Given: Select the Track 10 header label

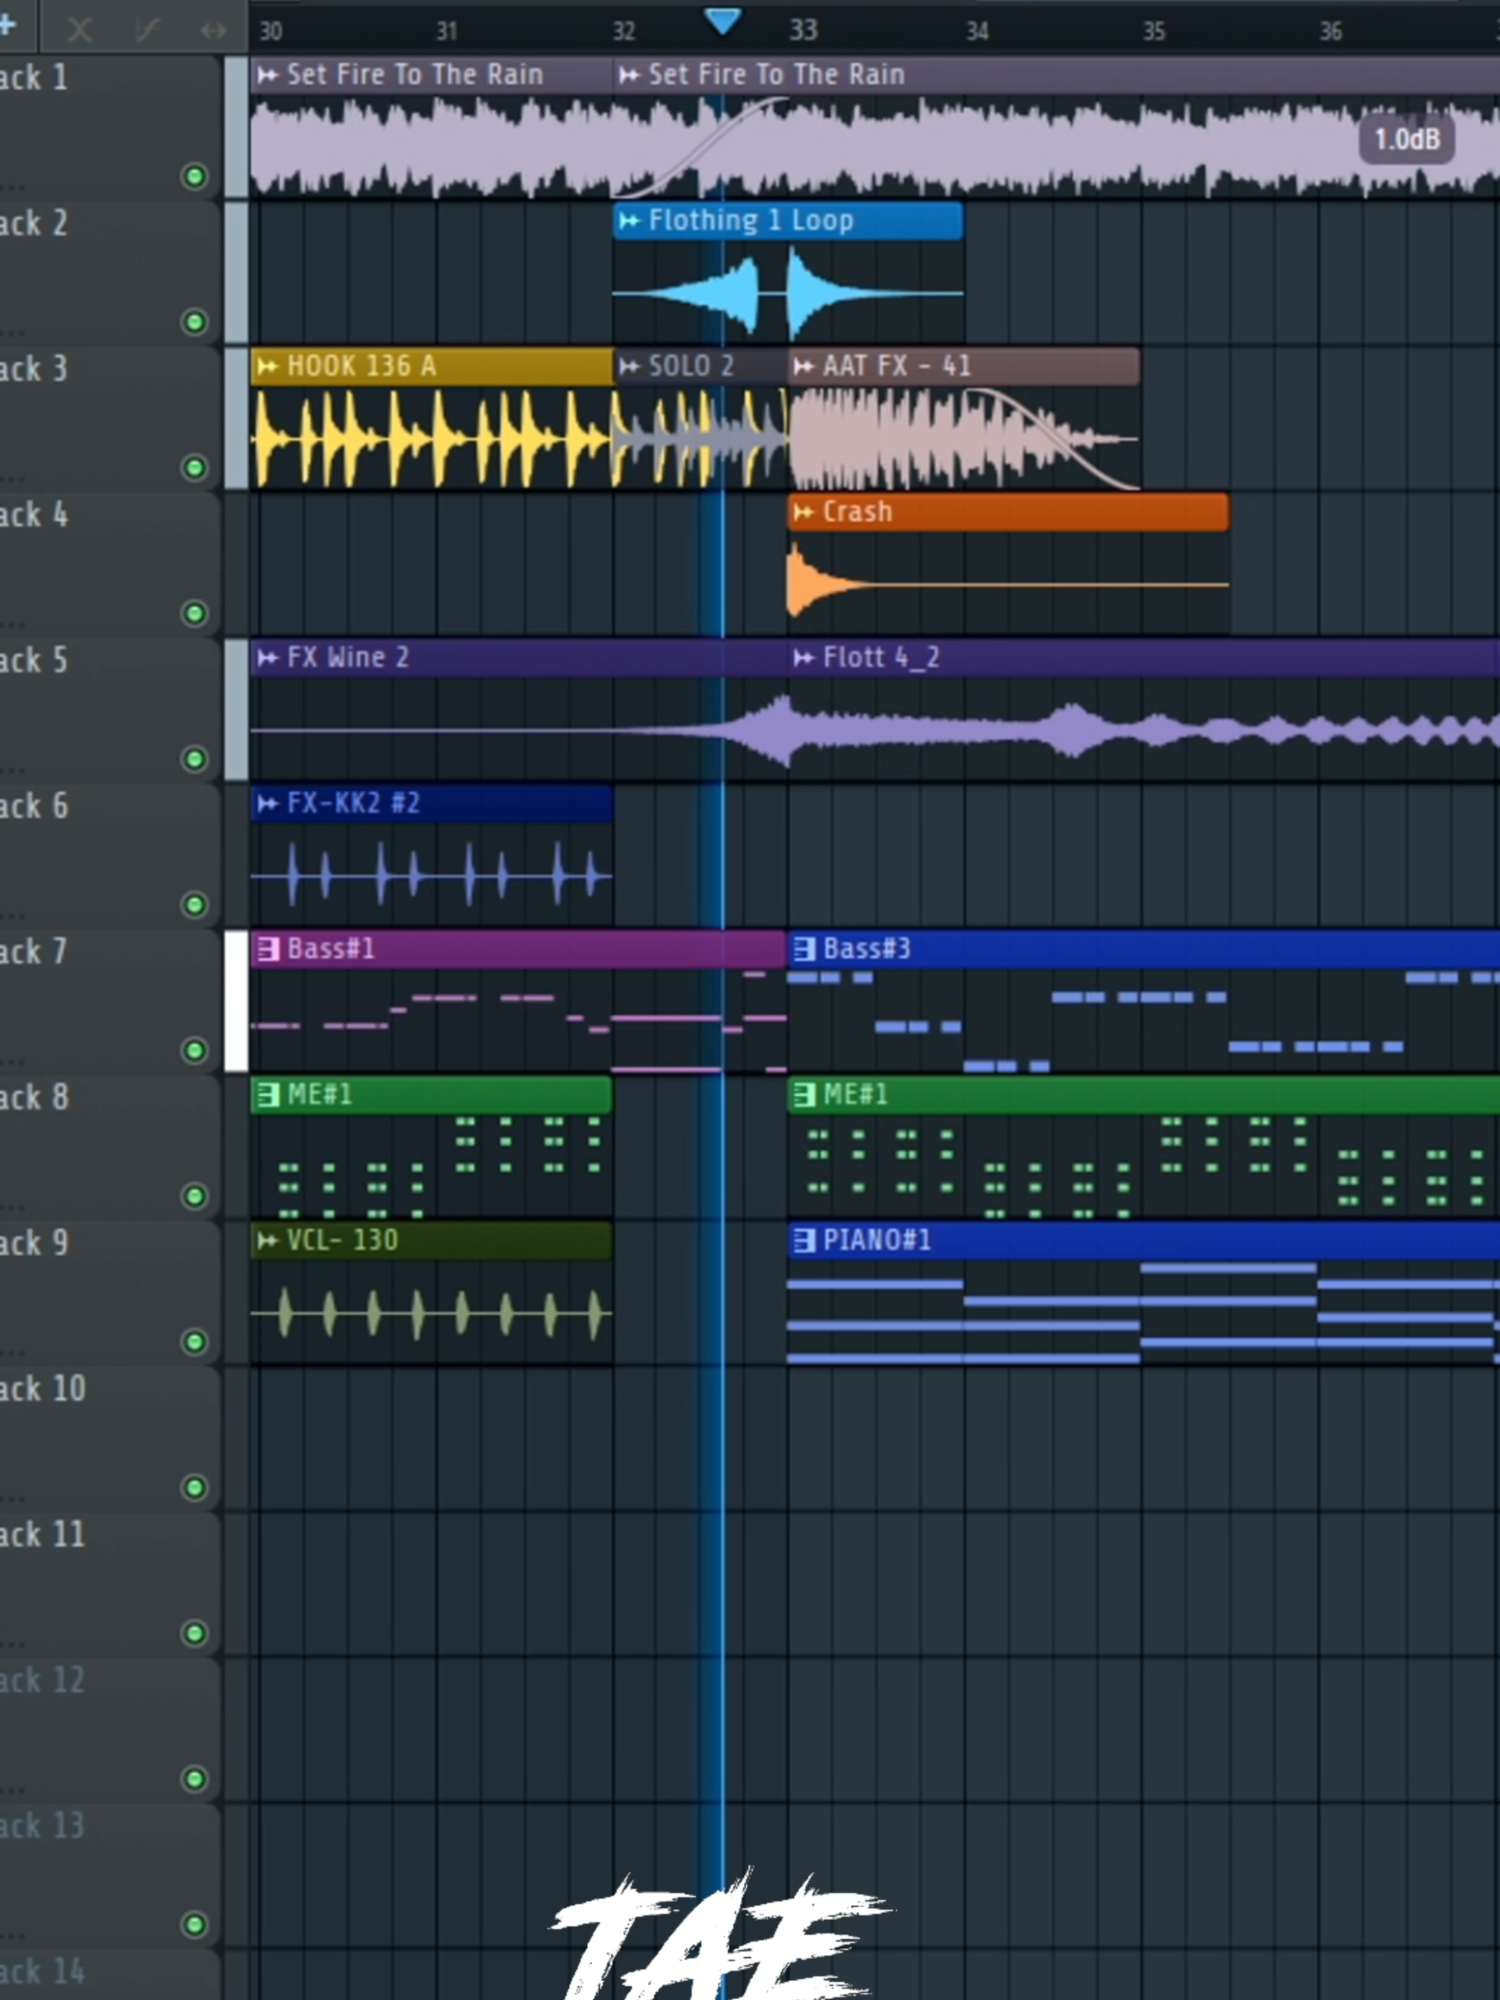Looking at the screenshot, I should point(43,1389).
